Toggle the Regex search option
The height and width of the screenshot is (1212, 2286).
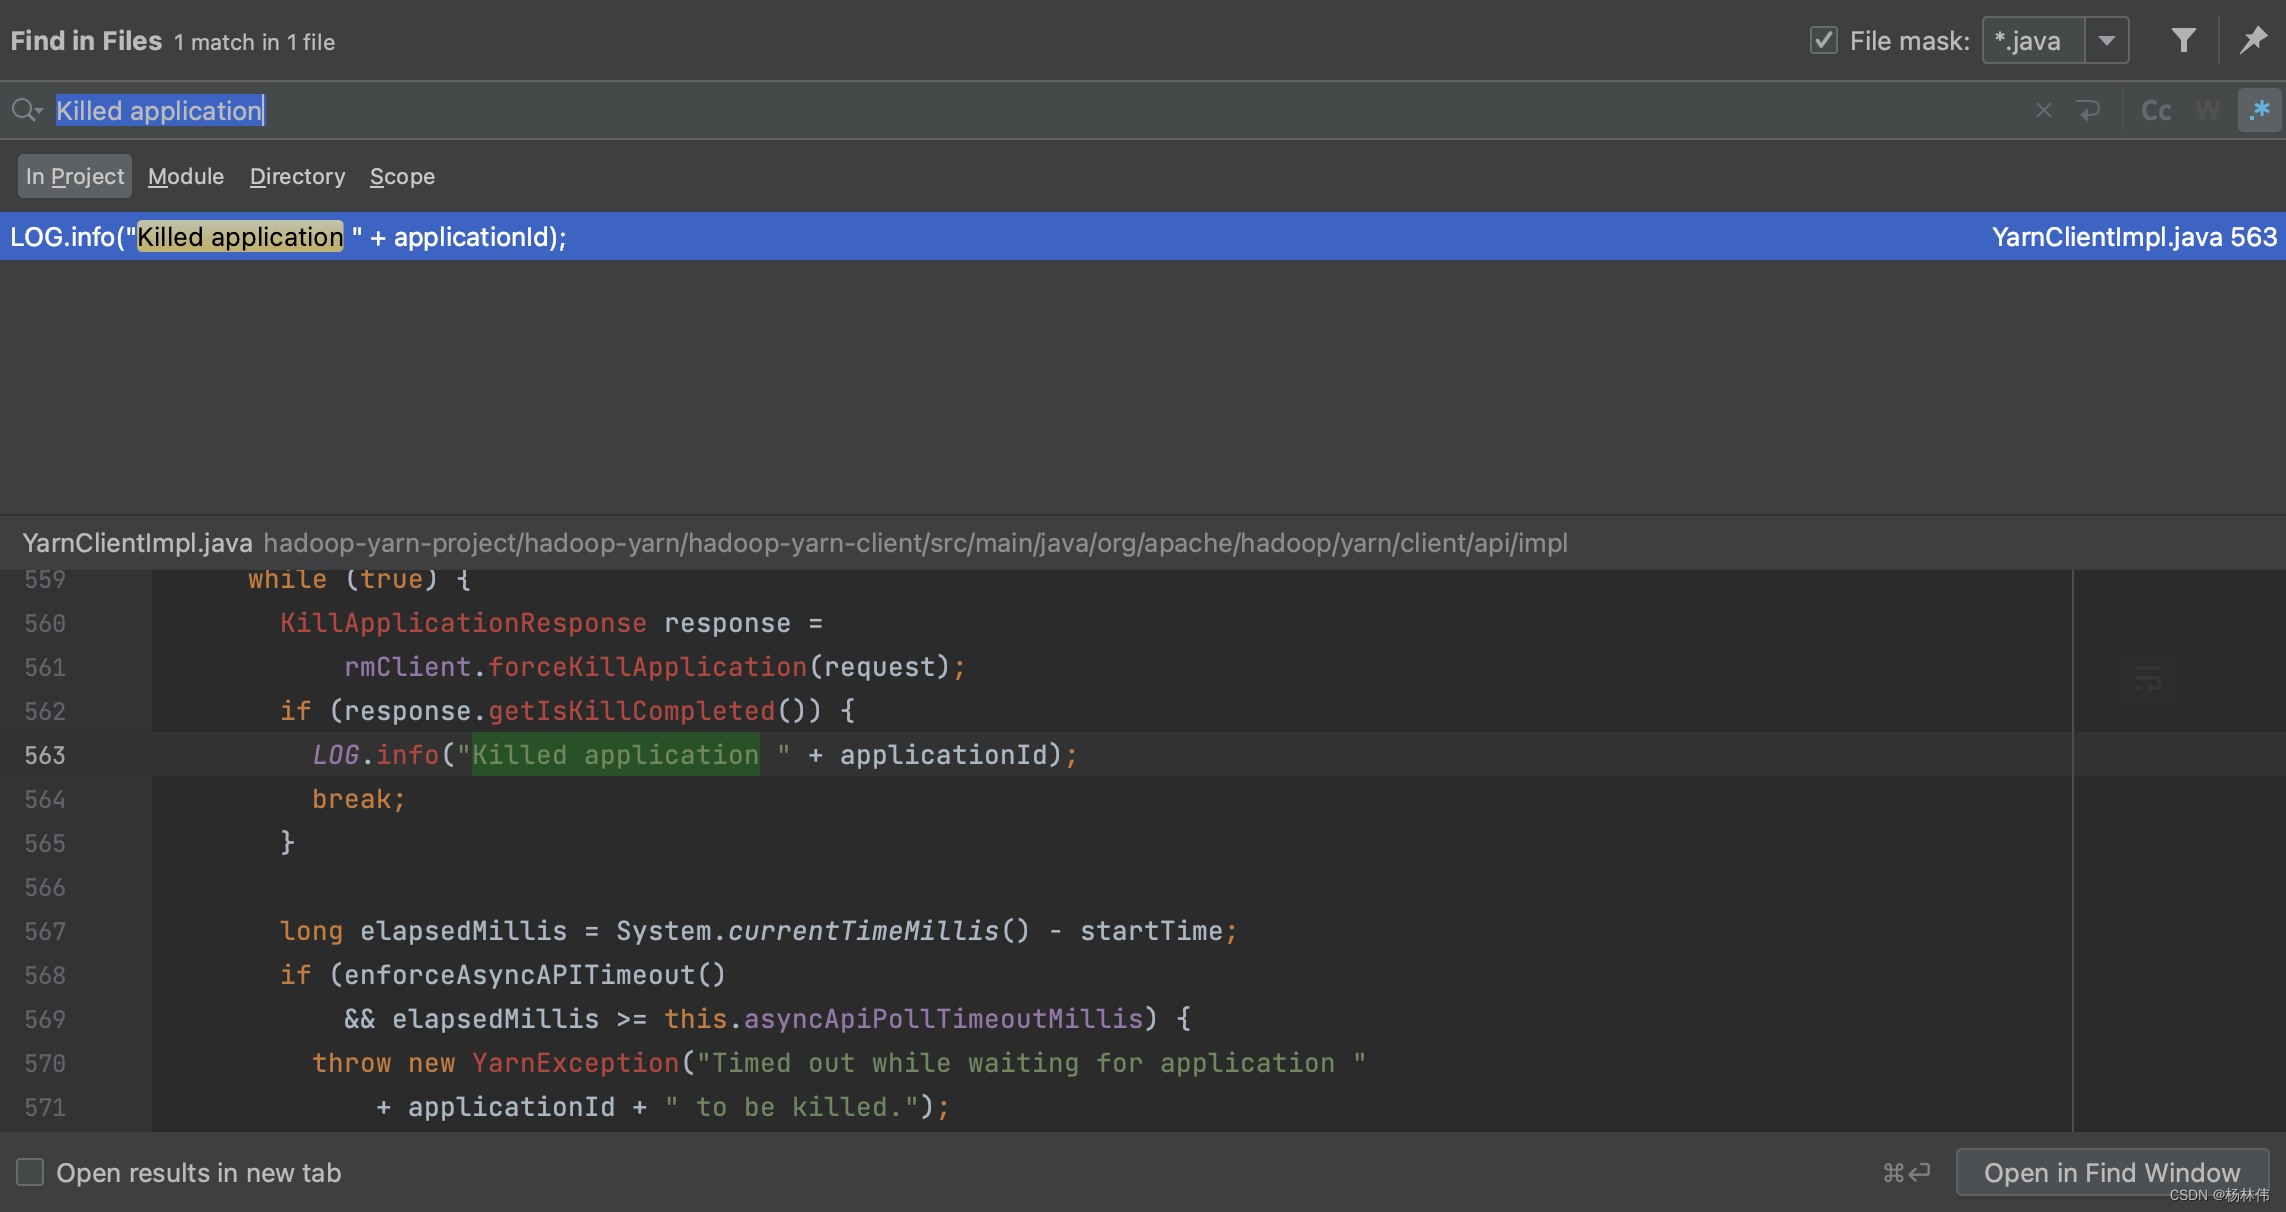point(2259,110)
